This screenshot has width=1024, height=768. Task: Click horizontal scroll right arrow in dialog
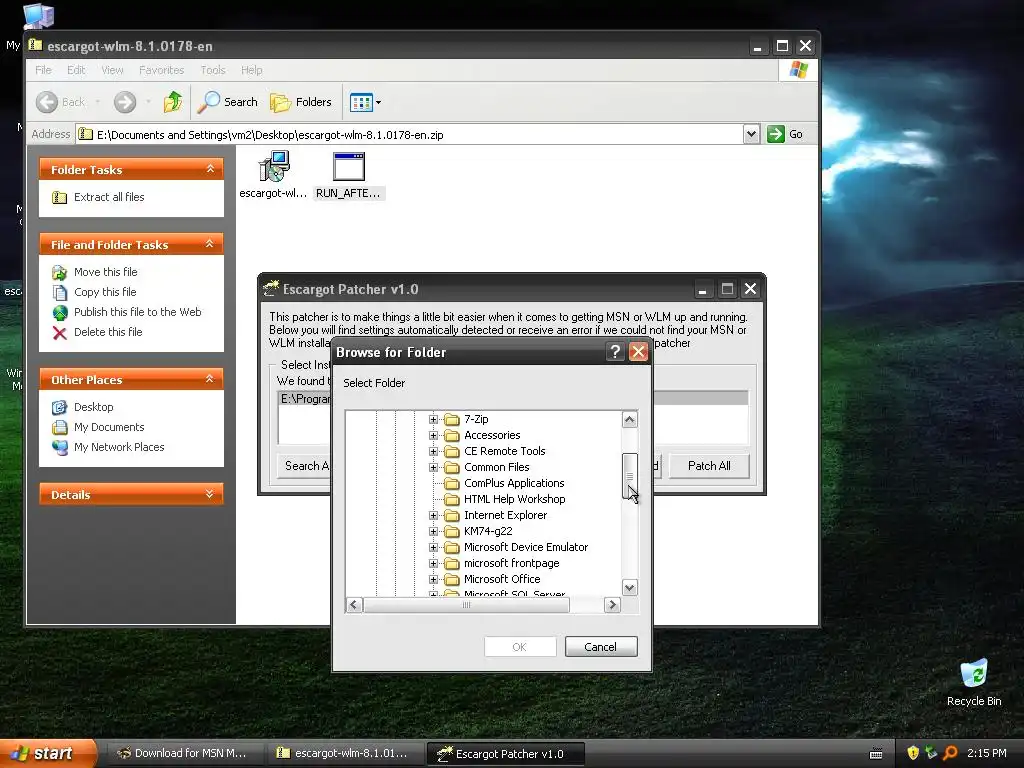[612, 605]
